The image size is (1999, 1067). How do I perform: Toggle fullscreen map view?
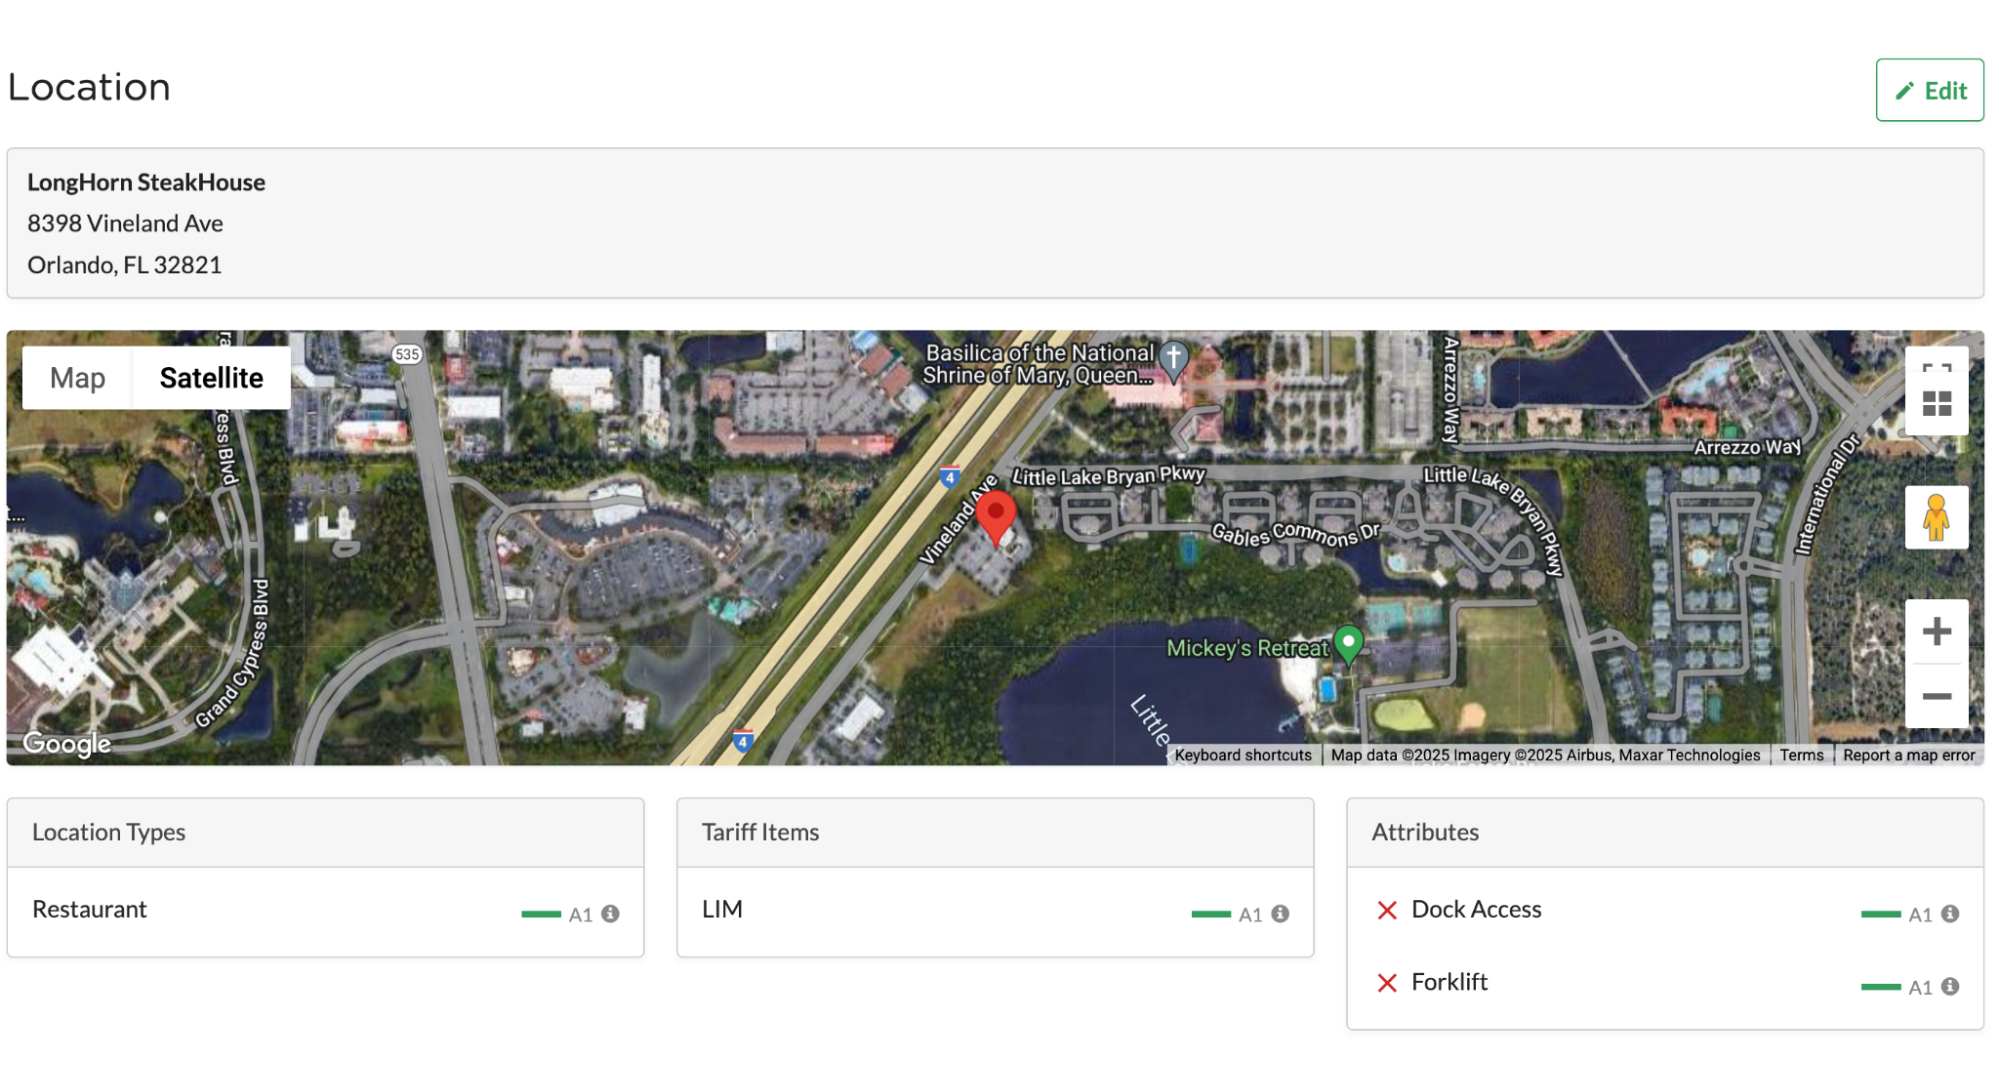pos(1936,368)
